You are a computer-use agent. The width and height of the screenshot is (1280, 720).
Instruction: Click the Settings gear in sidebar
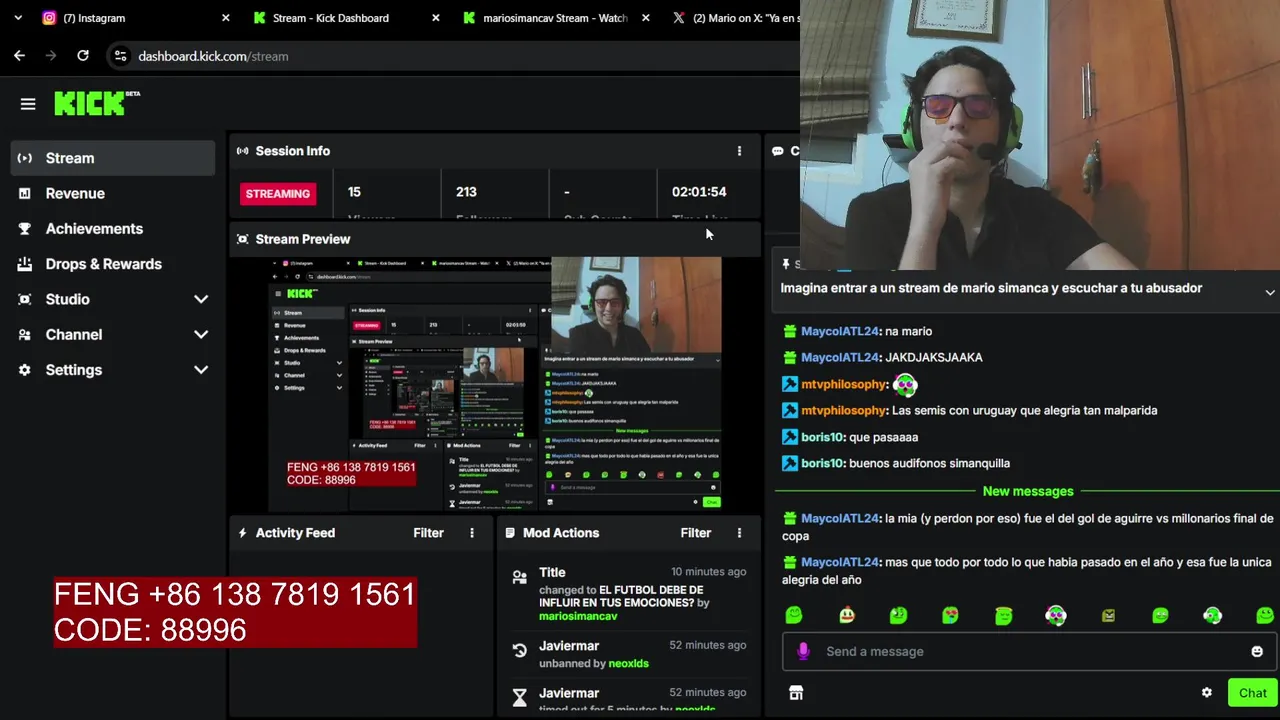25,370
